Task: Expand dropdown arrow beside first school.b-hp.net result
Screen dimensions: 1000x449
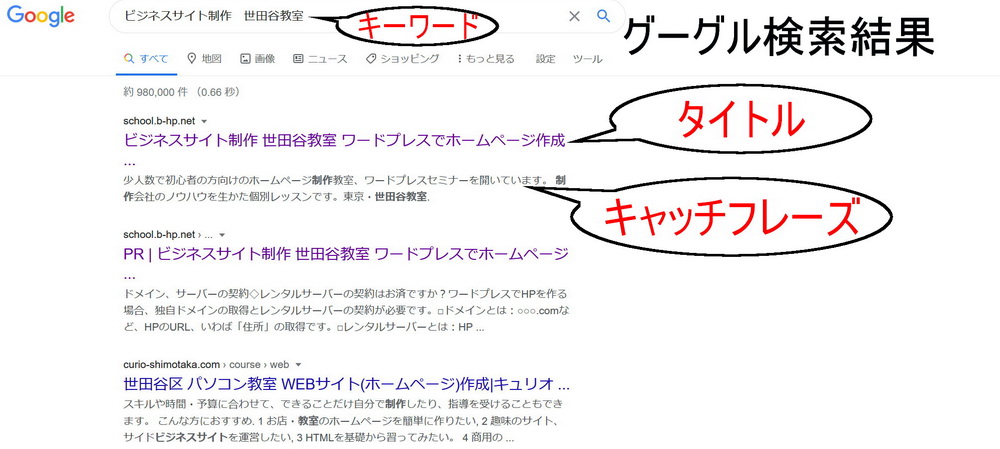Action: (x=204, y=120)
